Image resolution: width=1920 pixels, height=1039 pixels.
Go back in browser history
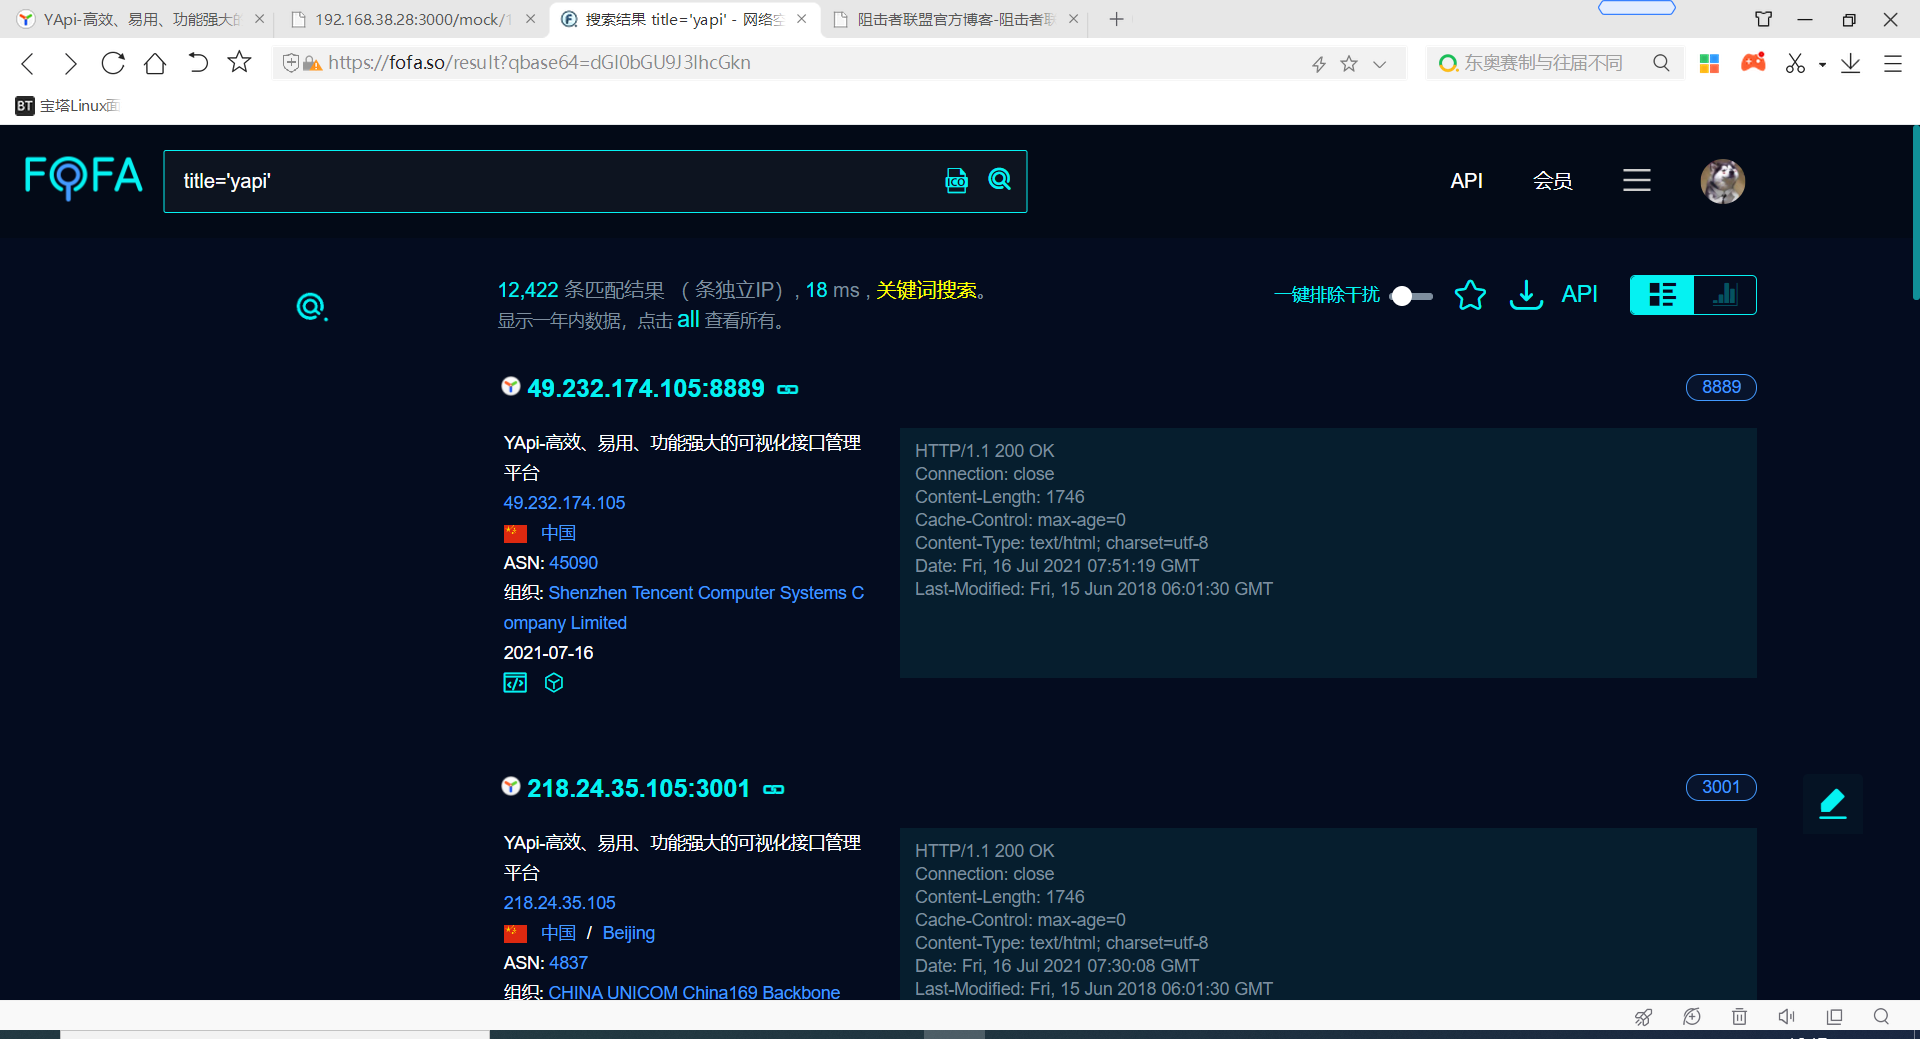click(x=28, y=63)
